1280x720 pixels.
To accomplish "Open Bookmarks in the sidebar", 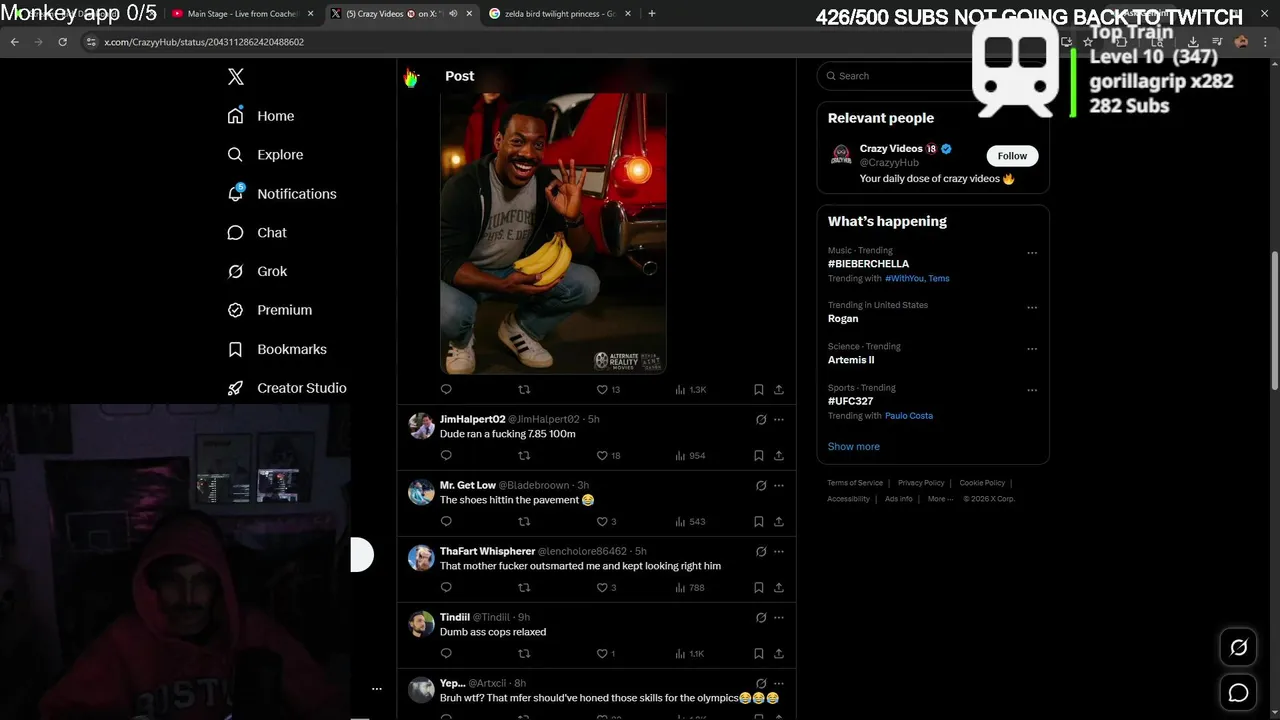I will [277, 349].
